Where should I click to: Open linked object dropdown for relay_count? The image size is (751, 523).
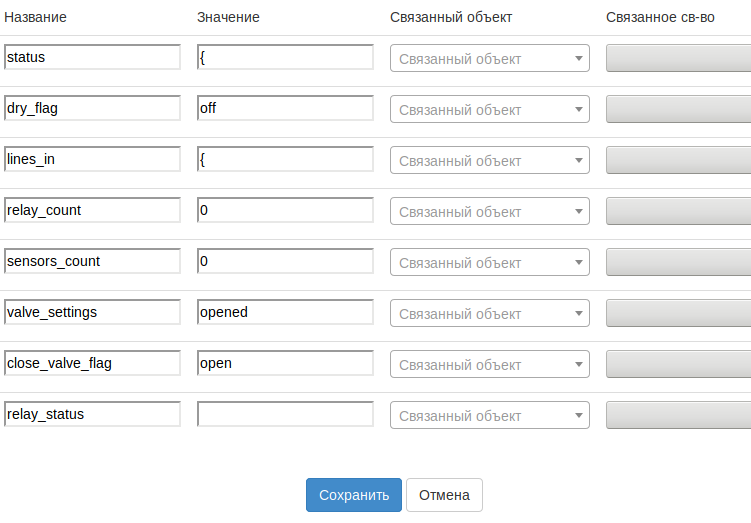[x=489, y=212]
